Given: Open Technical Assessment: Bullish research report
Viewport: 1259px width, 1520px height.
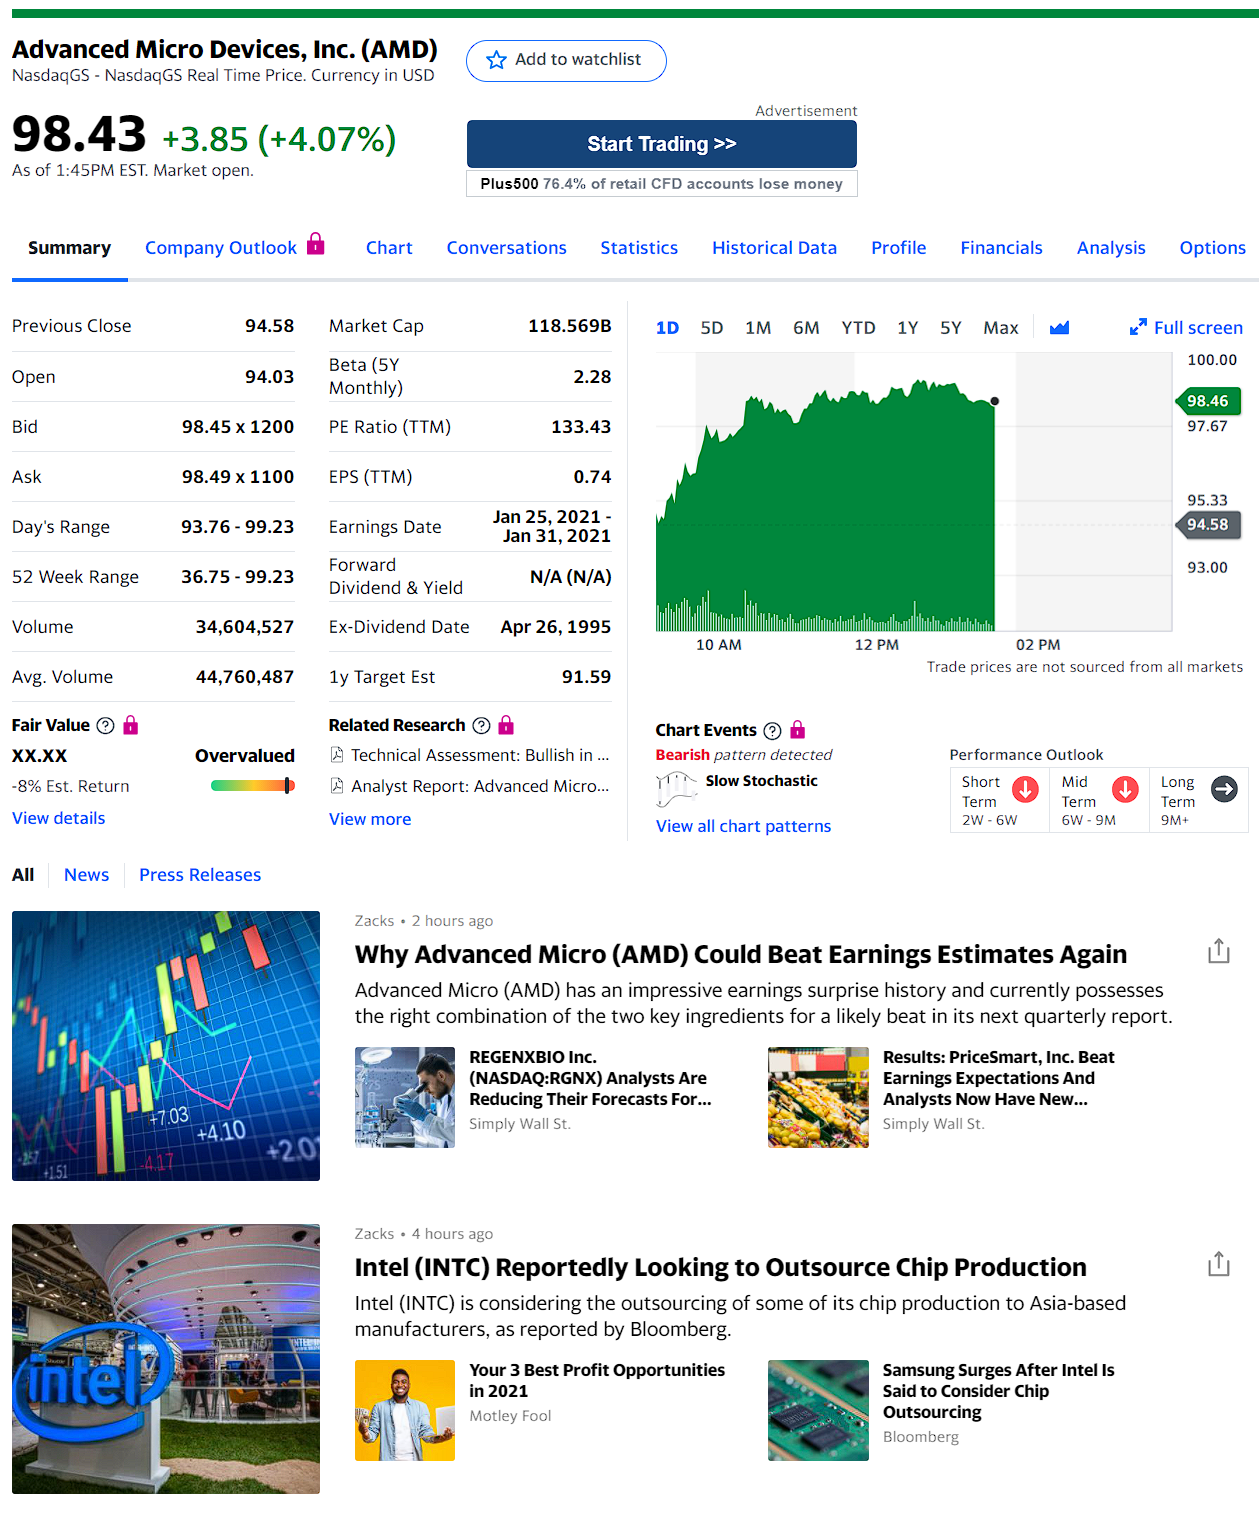Looking at the screenshot, I should tap(480, 755).
